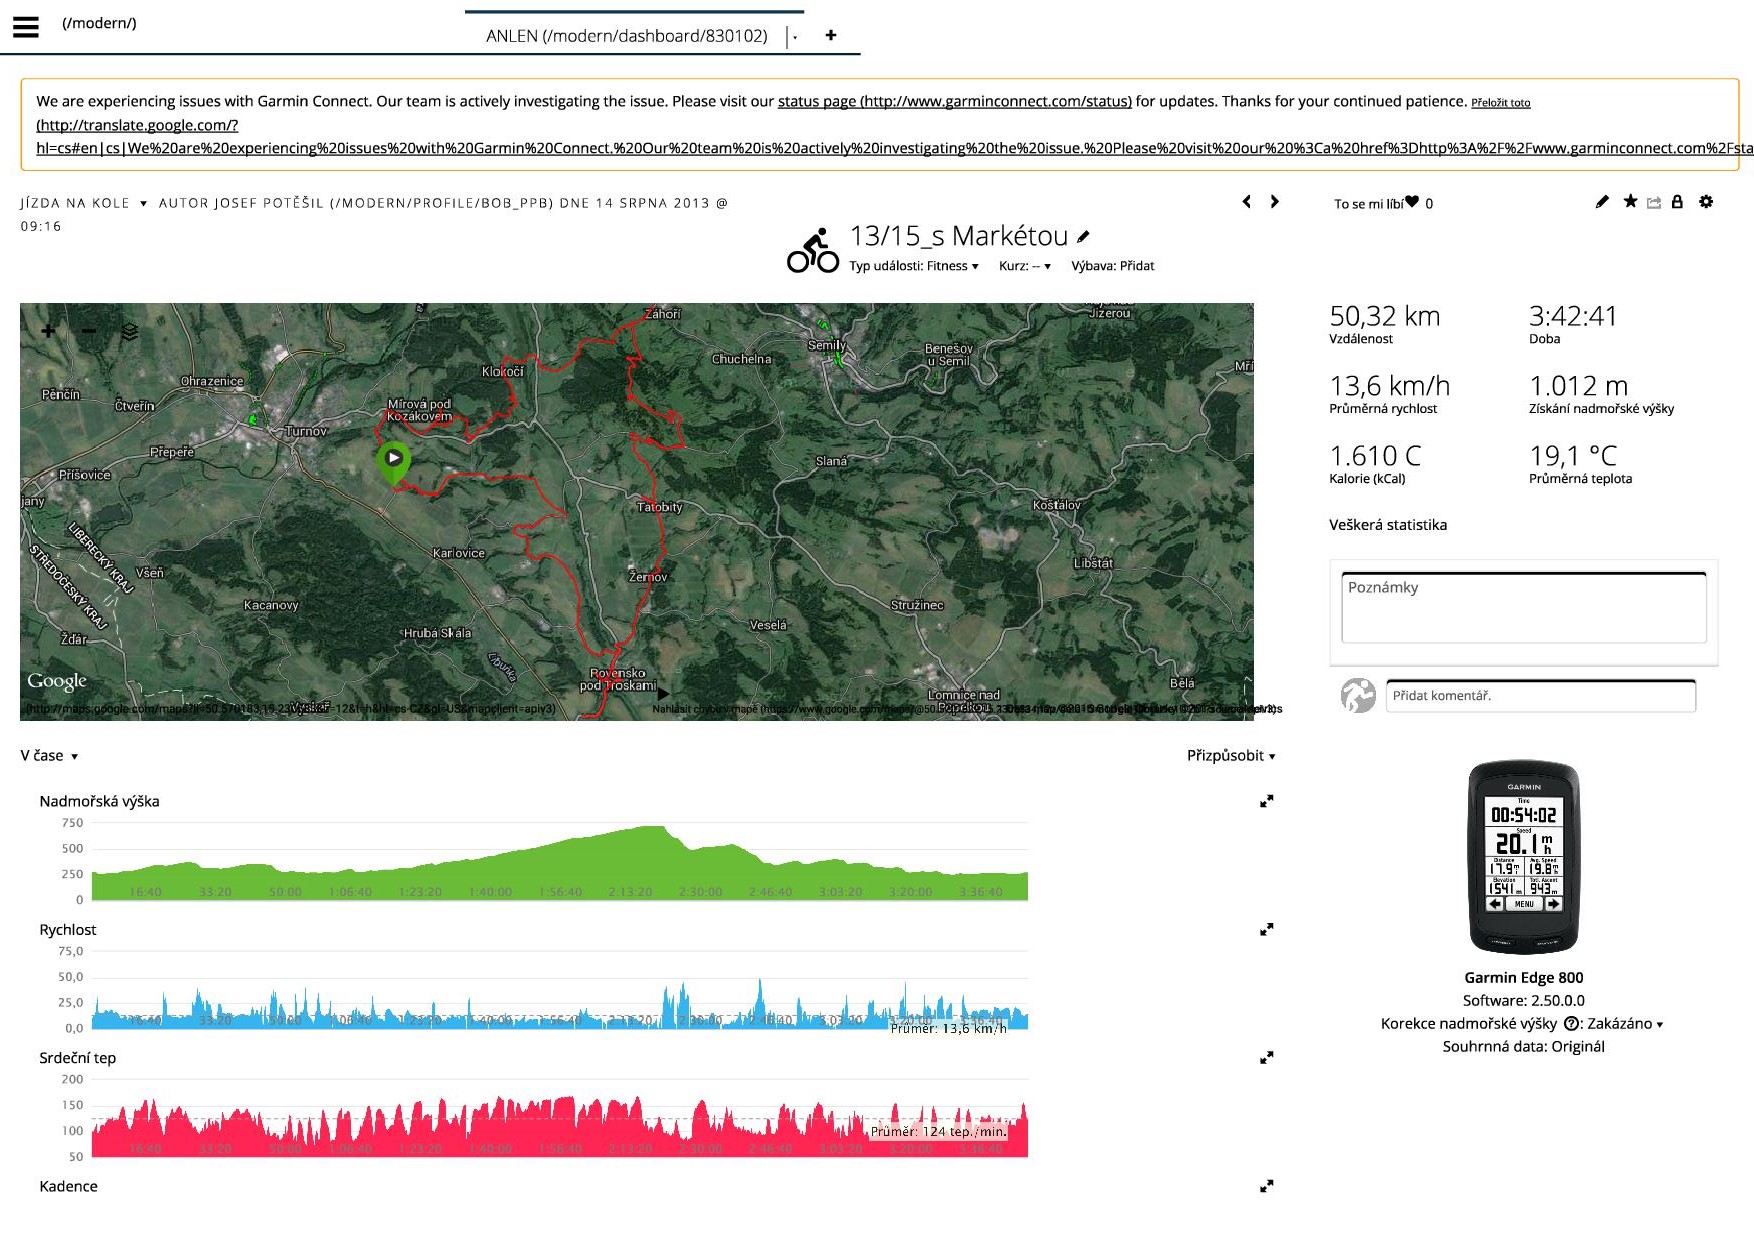Select the ANLEN dashboard tab

(626, 36)
